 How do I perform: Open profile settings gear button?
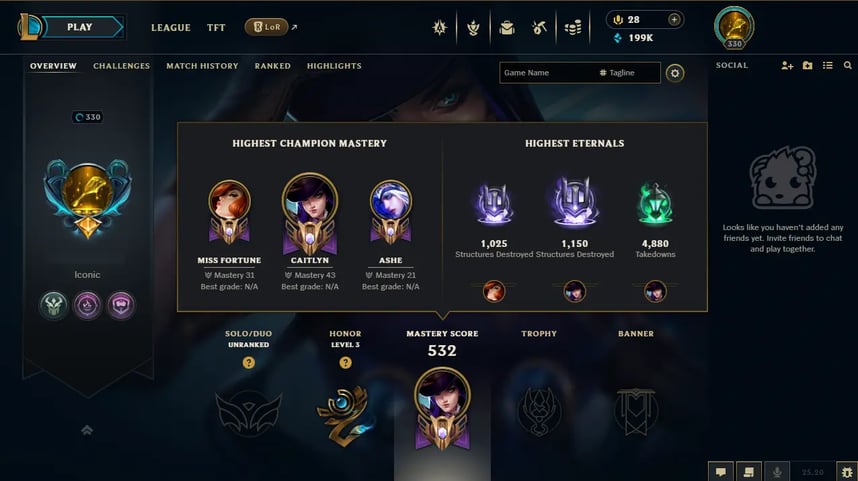675,73
